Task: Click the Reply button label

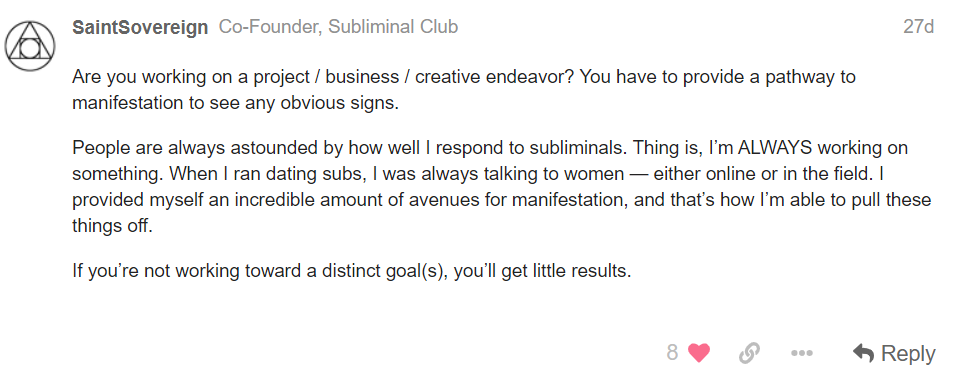Action: [x=908, y=353]
